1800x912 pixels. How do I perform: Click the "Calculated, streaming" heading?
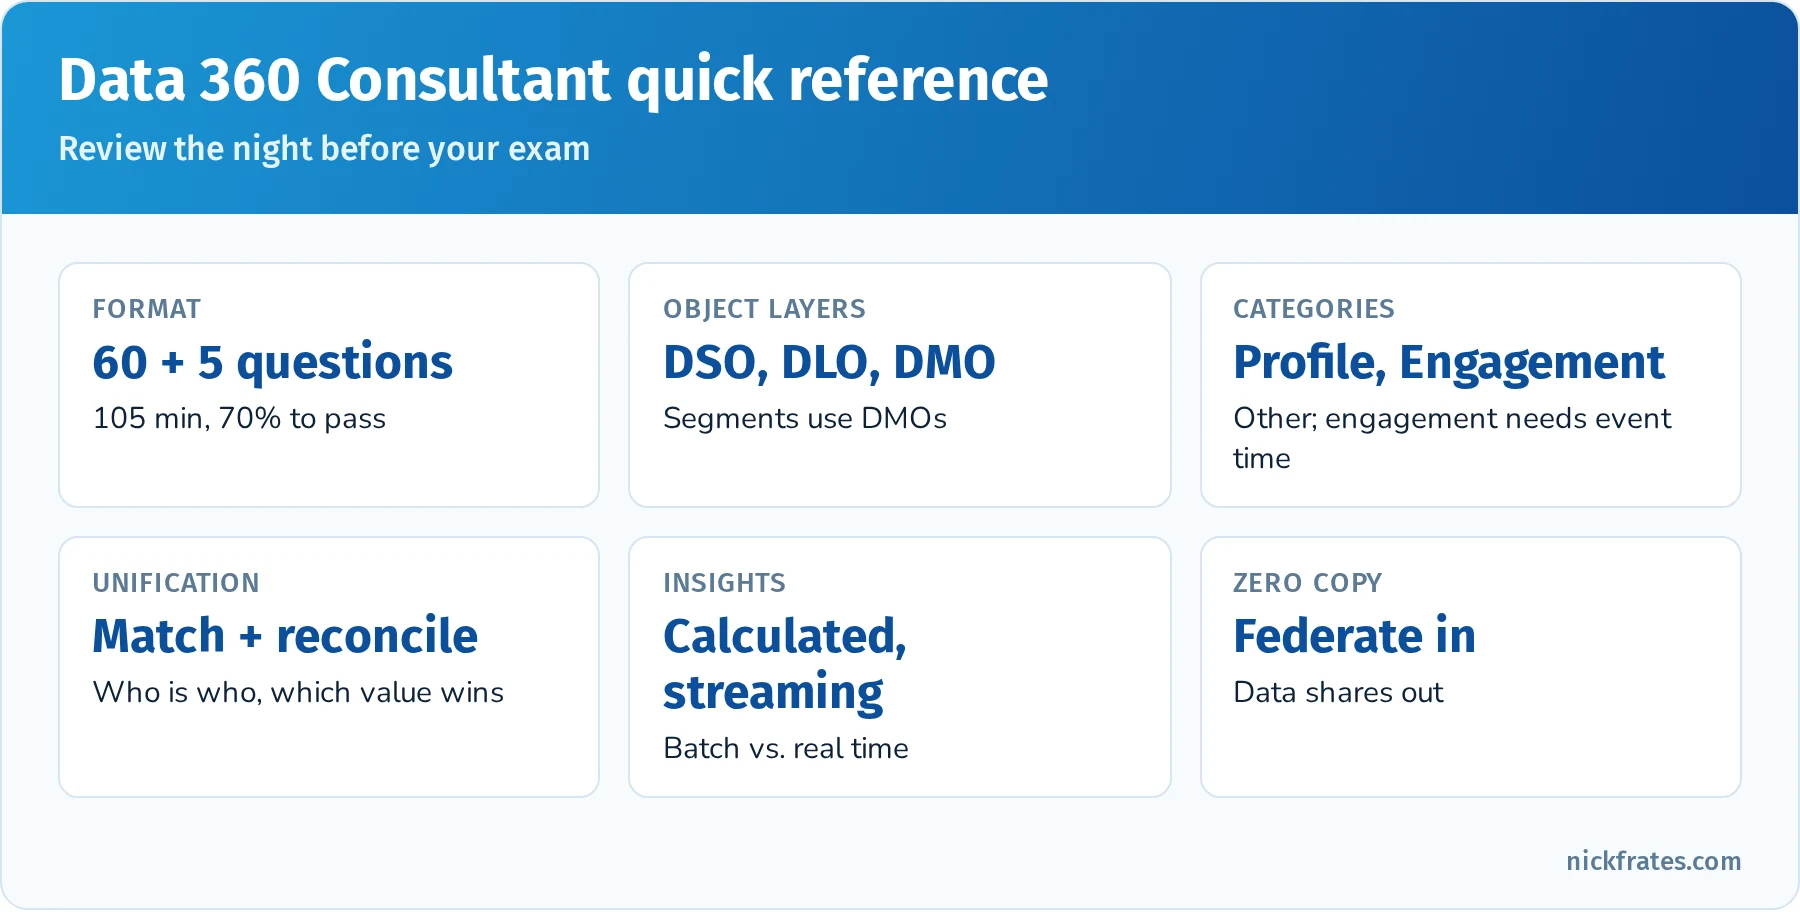[785, 664]
